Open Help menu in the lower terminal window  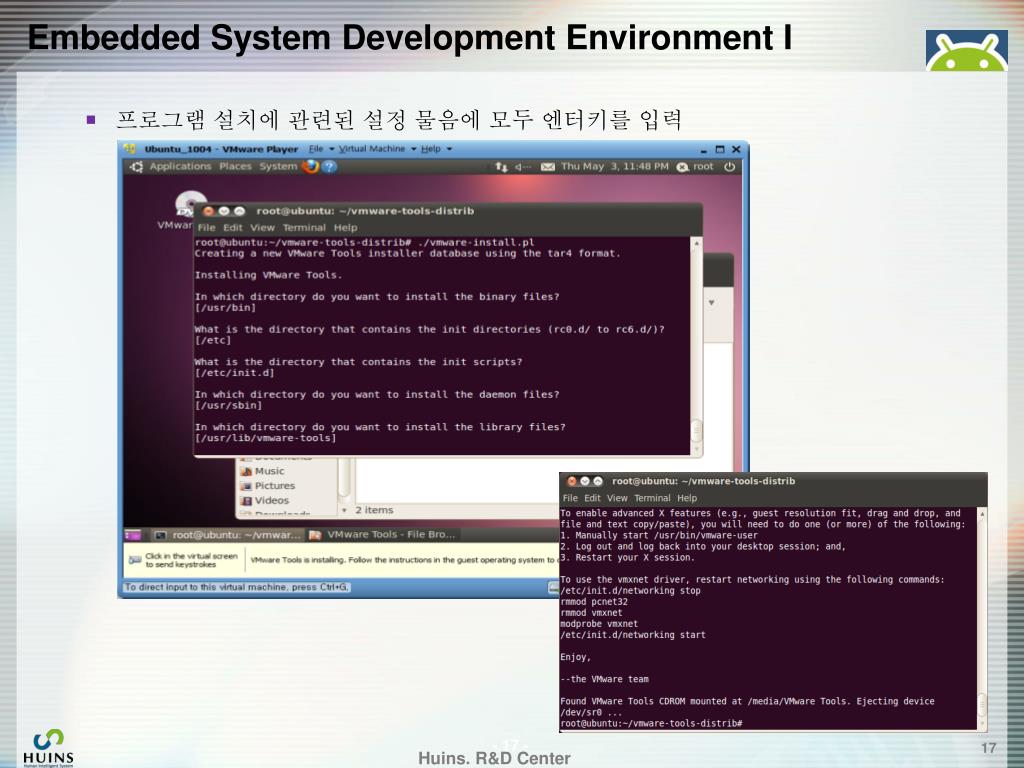click(687, 498)
